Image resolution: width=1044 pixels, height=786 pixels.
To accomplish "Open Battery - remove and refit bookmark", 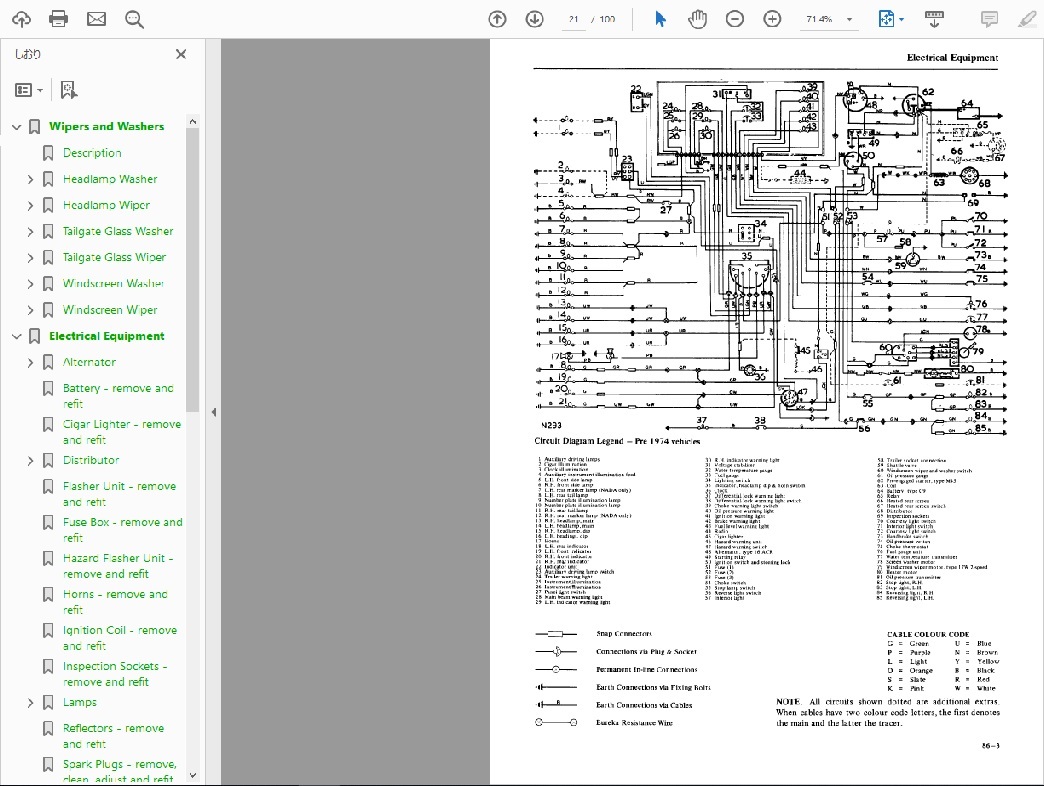I will [x=118, y=396].
